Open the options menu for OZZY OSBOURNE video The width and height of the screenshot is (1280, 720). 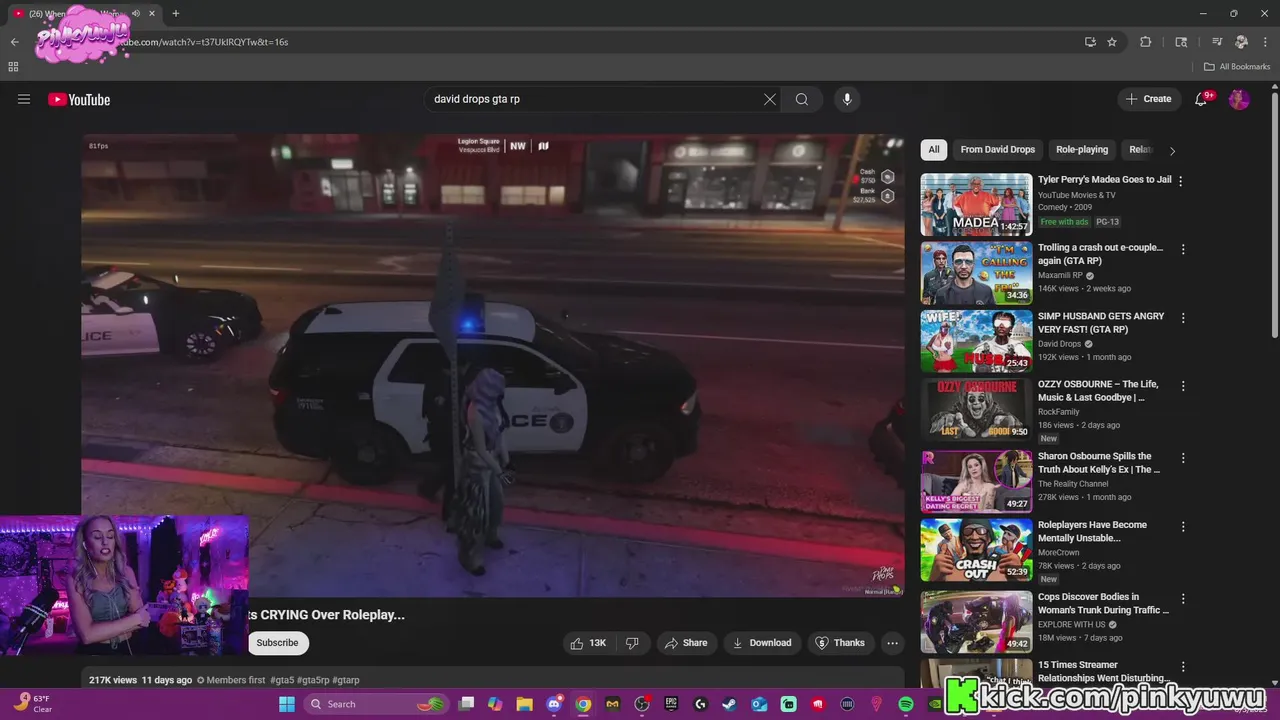pyautogui.click(x=1183, y=386)
